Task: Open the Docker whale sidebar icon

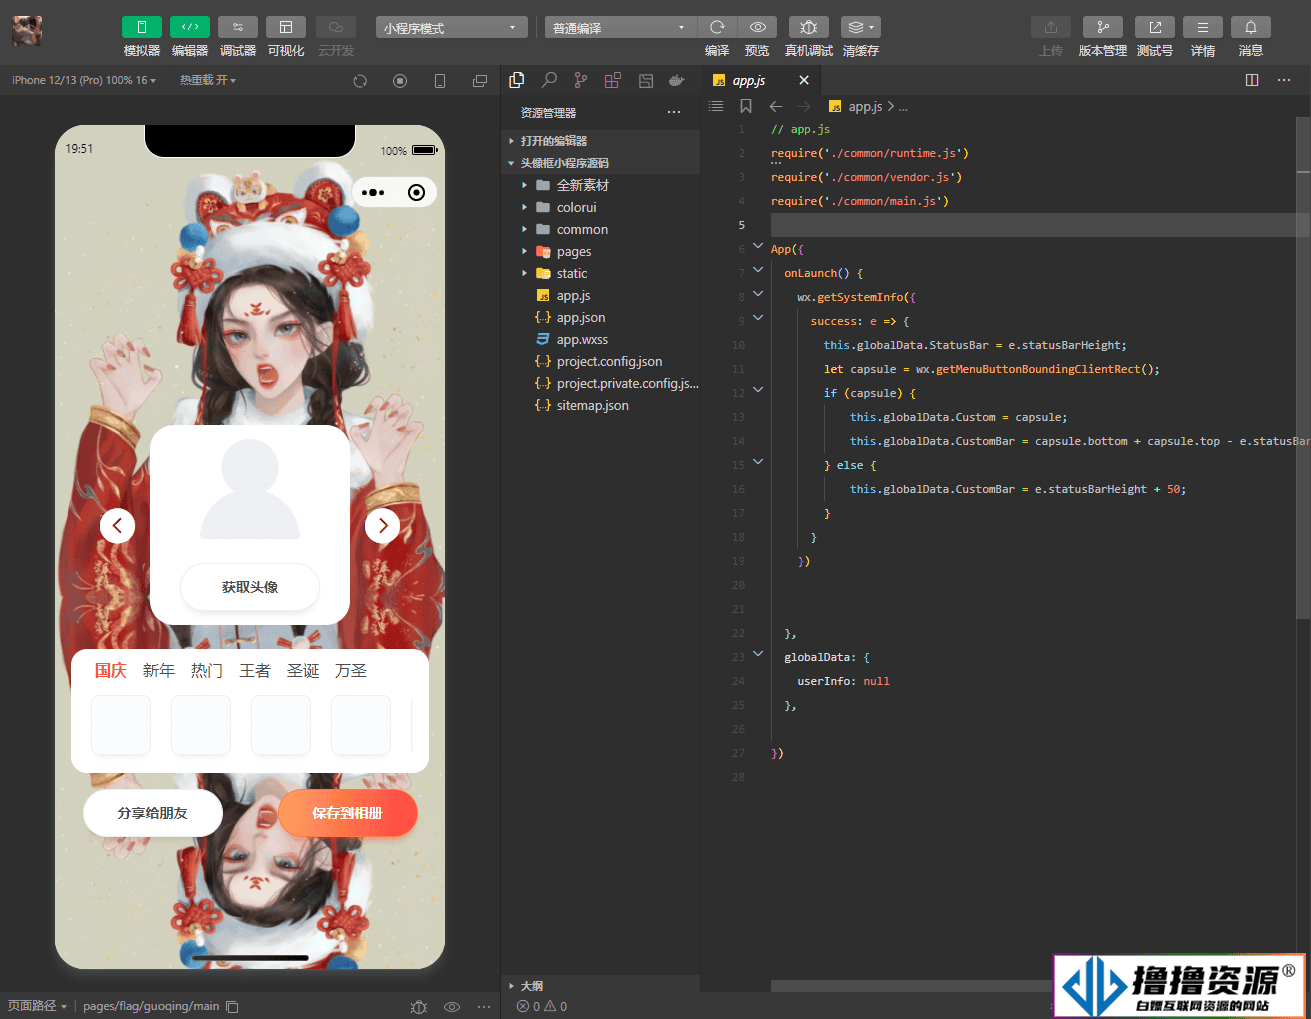Action: pyautogui.click(x=677, y=80)
